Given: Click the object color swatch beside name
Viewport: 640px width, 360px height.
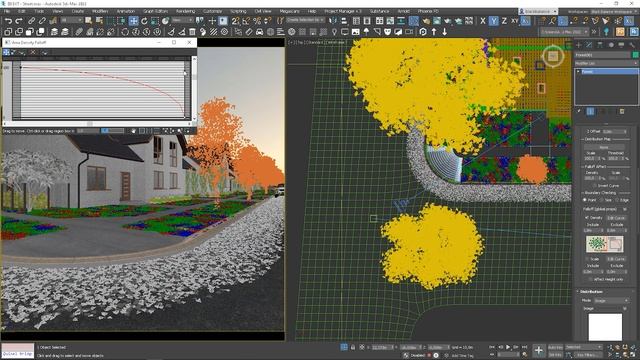Looking at the screenshot, I should 635,55.
